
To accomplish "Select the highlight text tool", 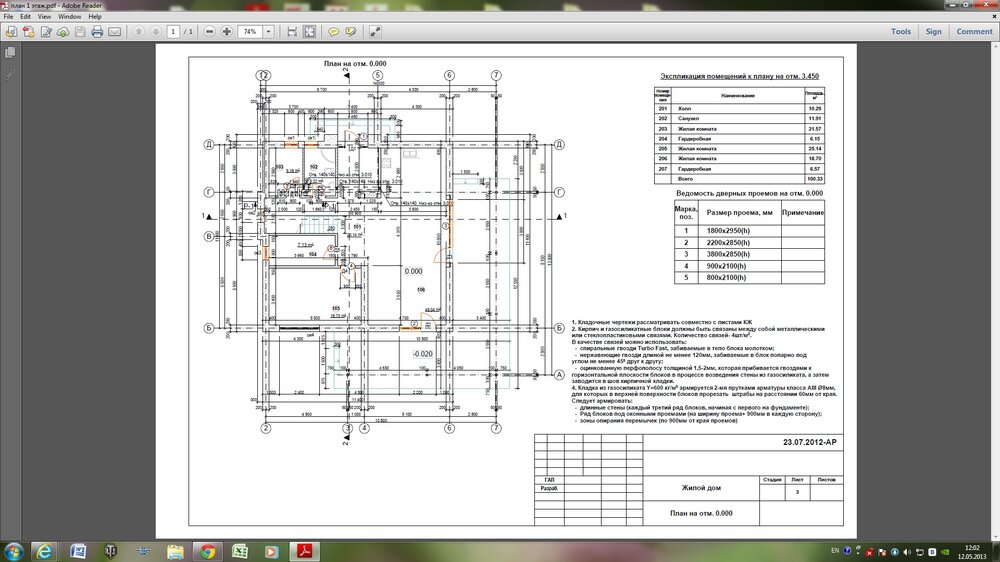I will 353,32.
